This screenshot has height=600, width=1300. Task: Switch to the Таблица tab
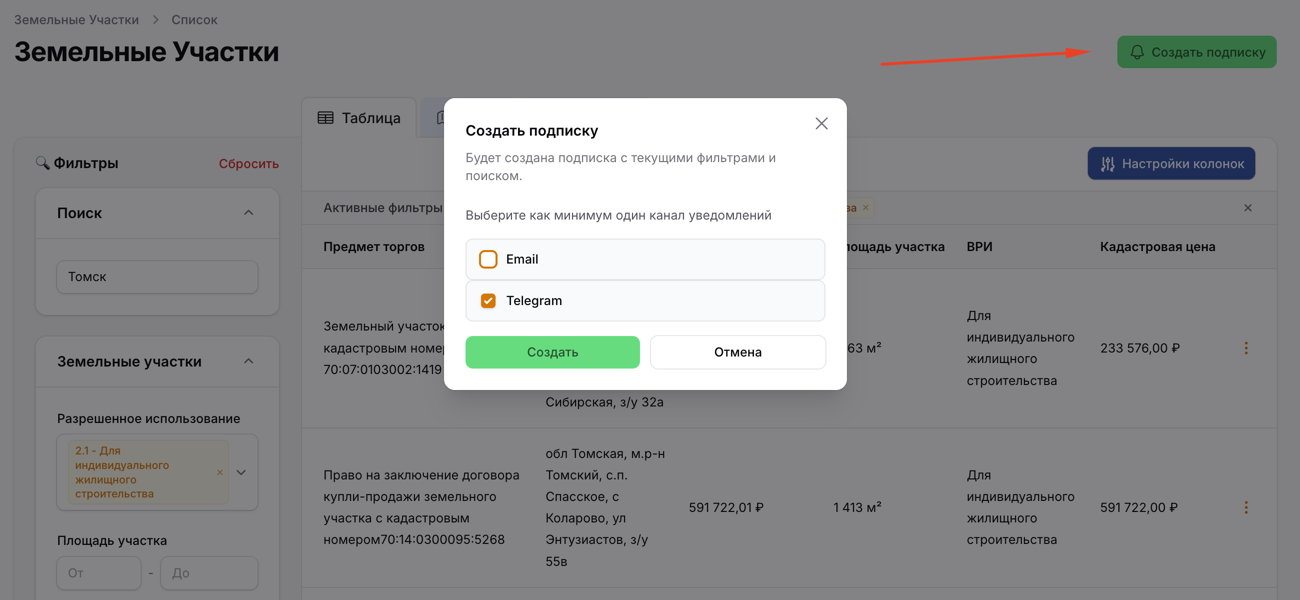coord(360,118)
